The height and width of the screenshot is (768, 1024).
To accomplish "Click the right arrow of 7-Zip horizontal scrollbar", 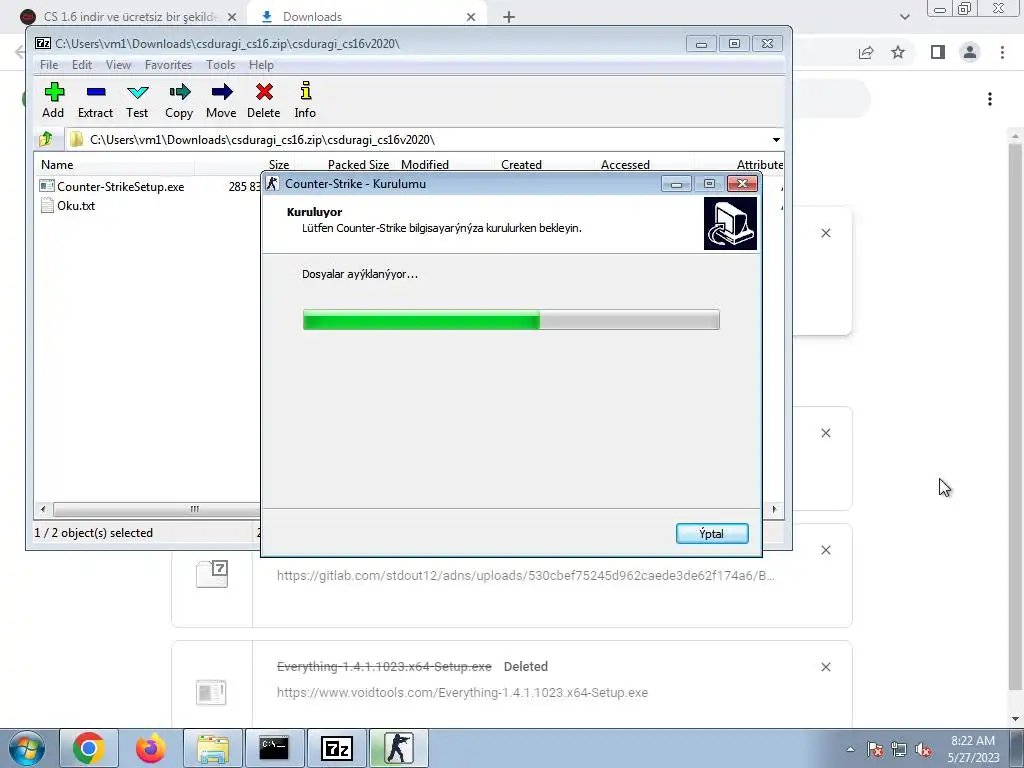I will coord(775,509).
